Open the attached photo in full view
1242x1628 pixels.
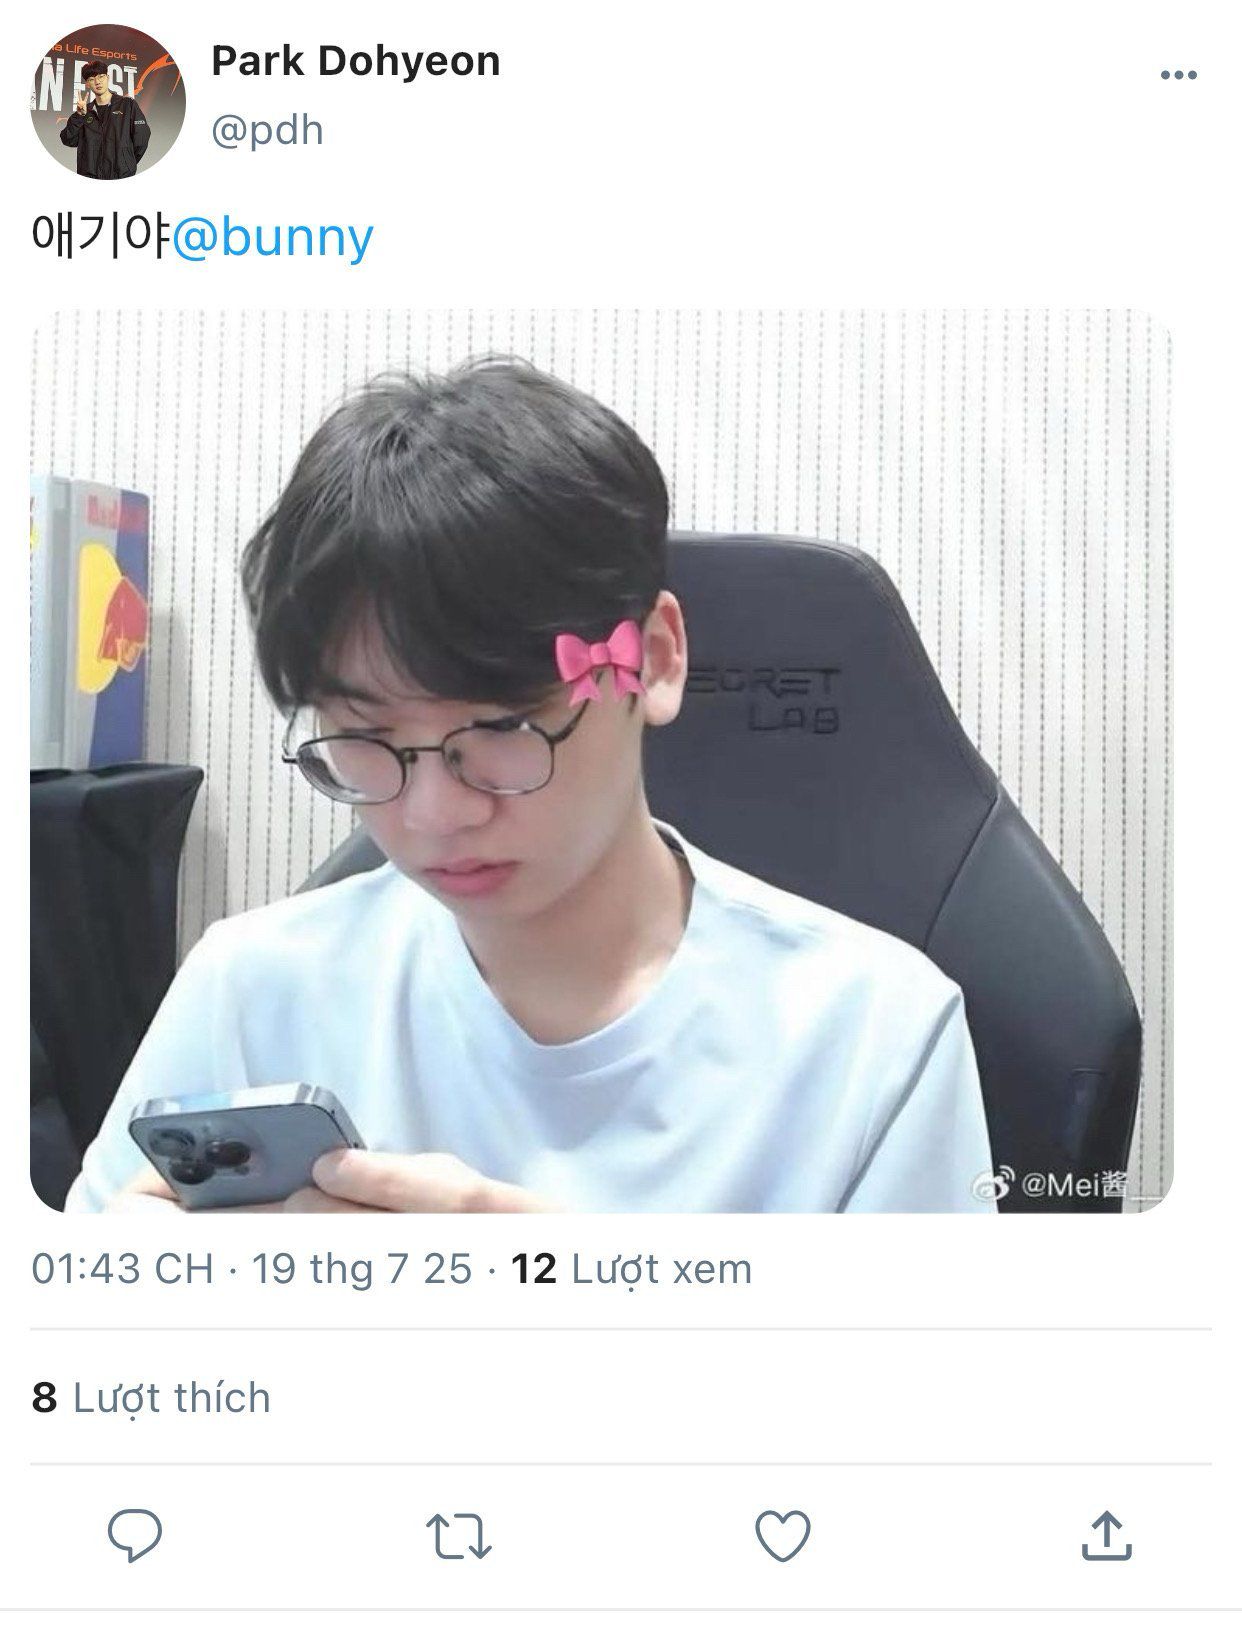(x=601, y=761)
